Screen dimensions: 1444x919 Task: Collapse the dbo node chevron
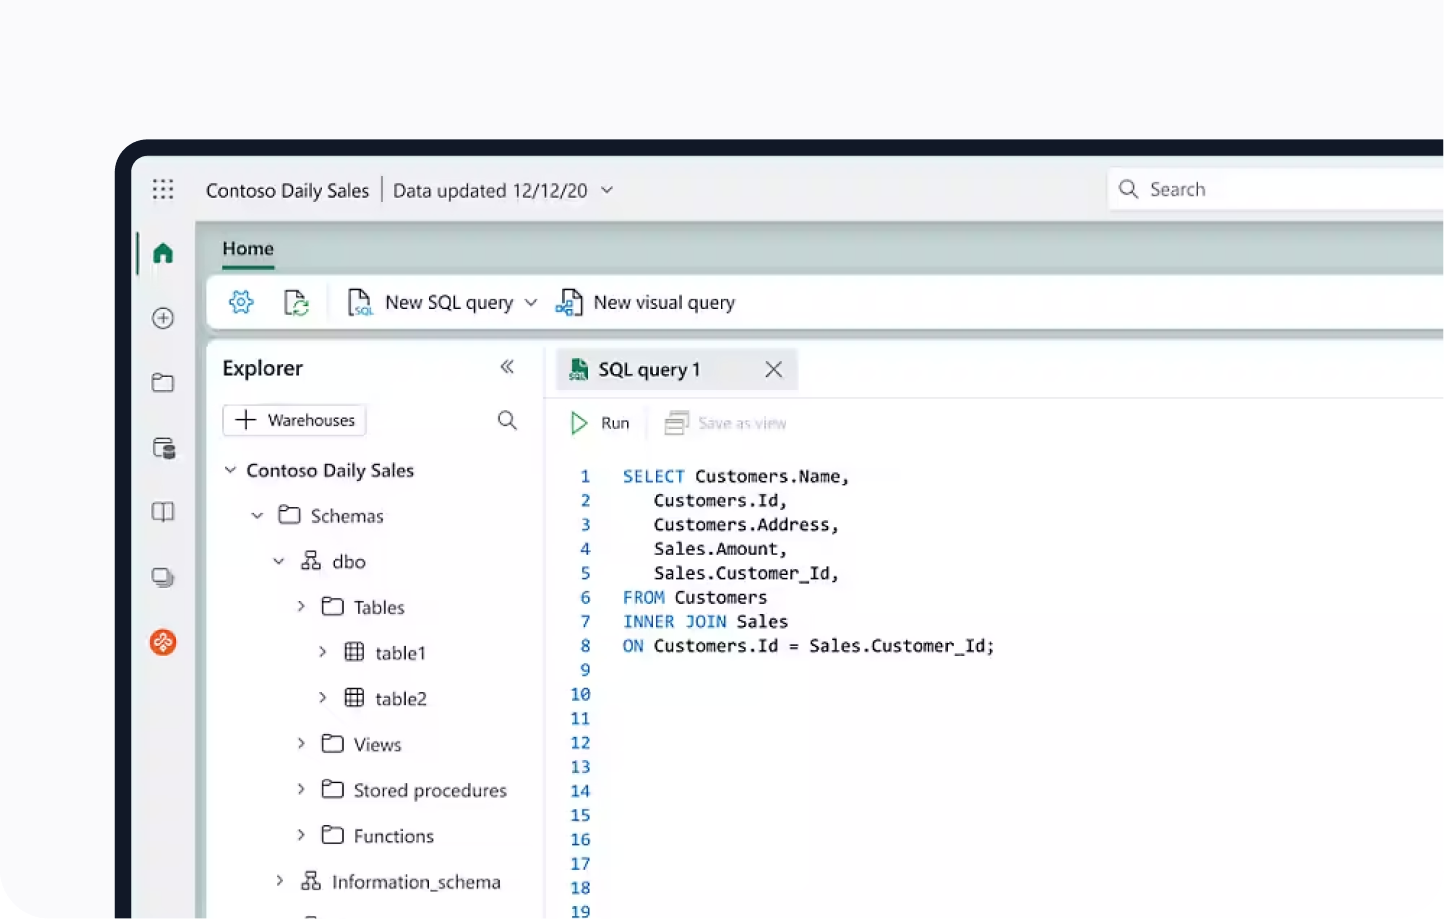pyautogui.click(x=279, y=562)
